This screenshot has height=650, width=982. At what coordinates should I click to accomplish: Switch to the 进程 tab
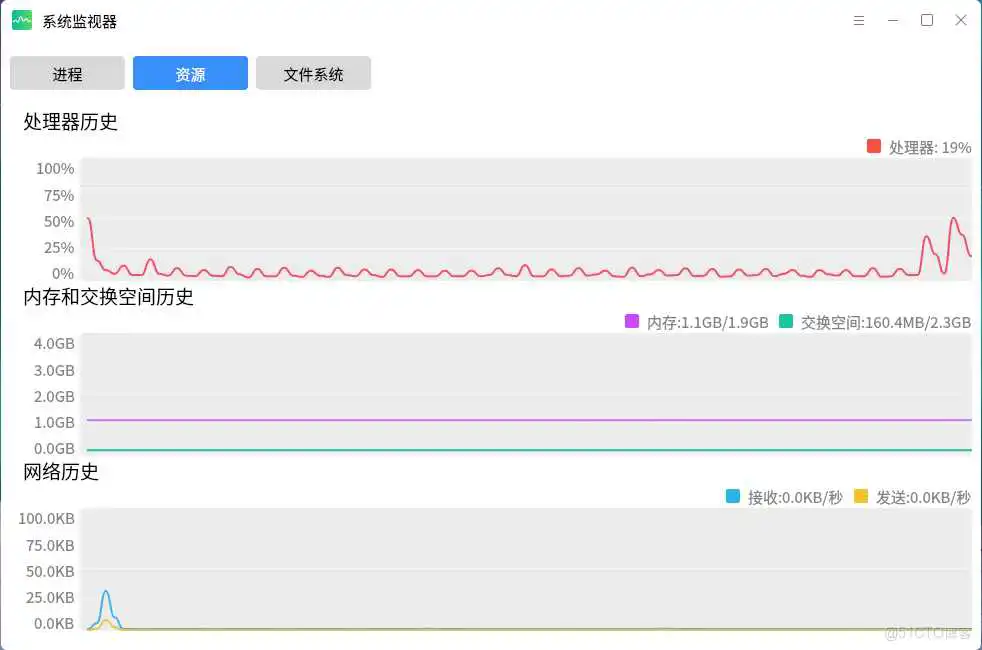pyautogui.click(x=67, y=73)
